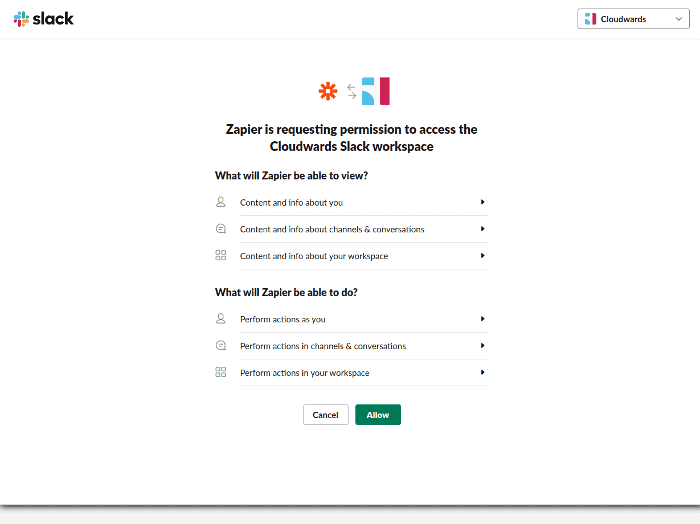This screenshot has height=524, width=700.
Task: Click person icon beside Content about you
Action: (x=221, y=202)
